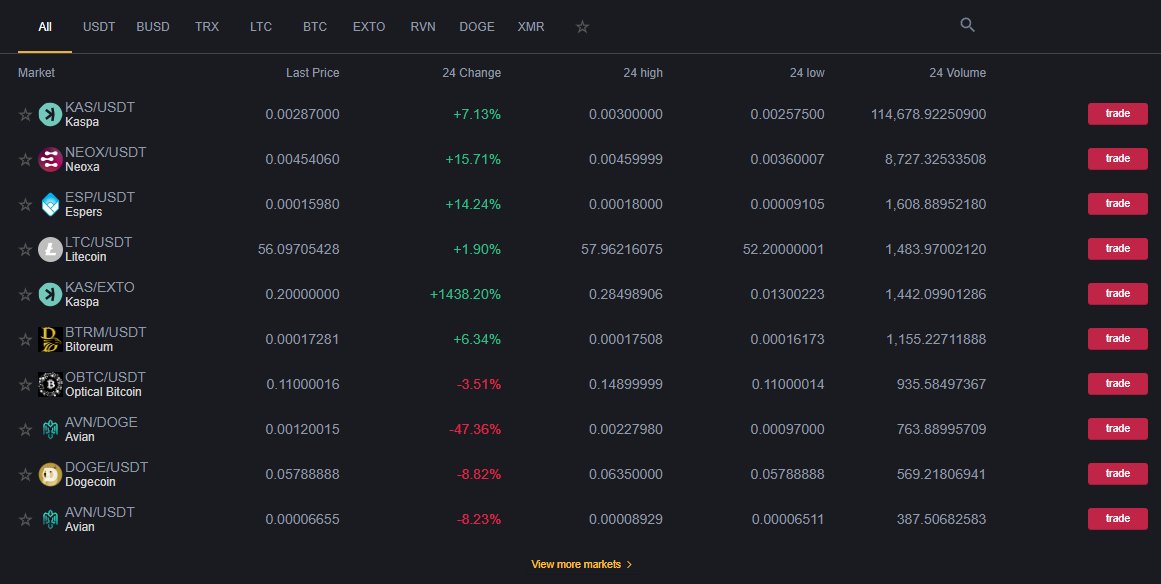
Task: Click the Litecoin logo in LTC/USDT row
Action: coord(50,249)
